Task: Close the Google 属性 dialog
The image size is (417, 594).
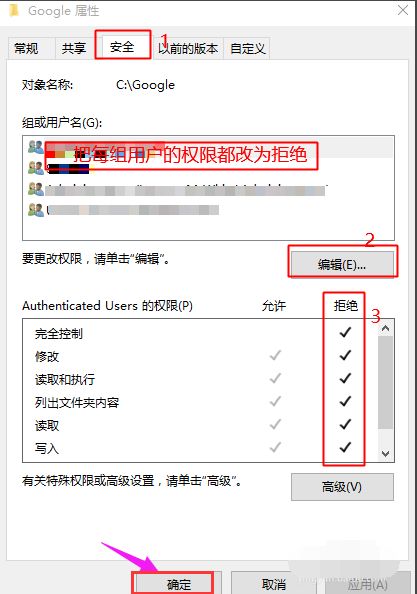Action: point(403,10)
